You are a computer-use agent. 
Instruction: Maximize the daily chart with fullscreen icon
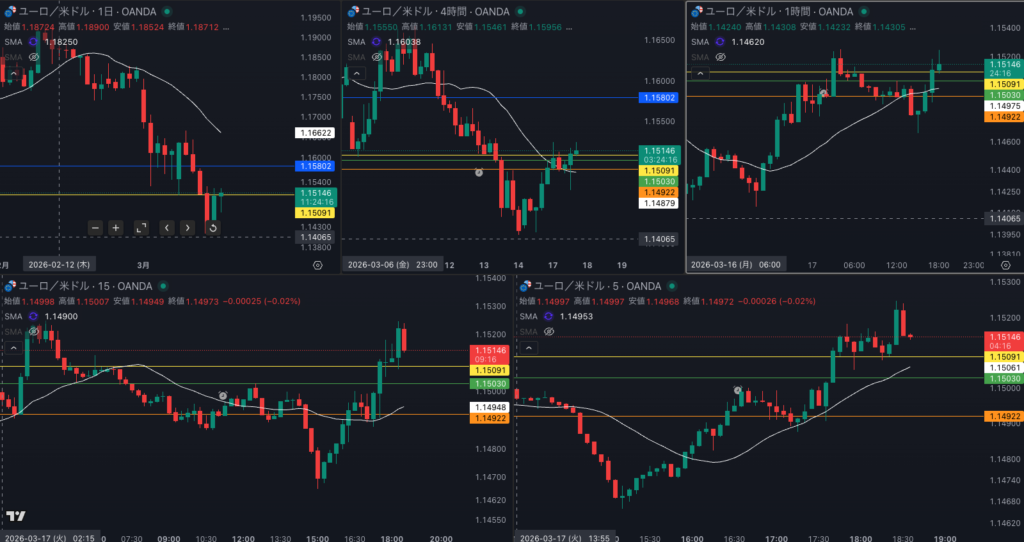(x=141, y=228)
